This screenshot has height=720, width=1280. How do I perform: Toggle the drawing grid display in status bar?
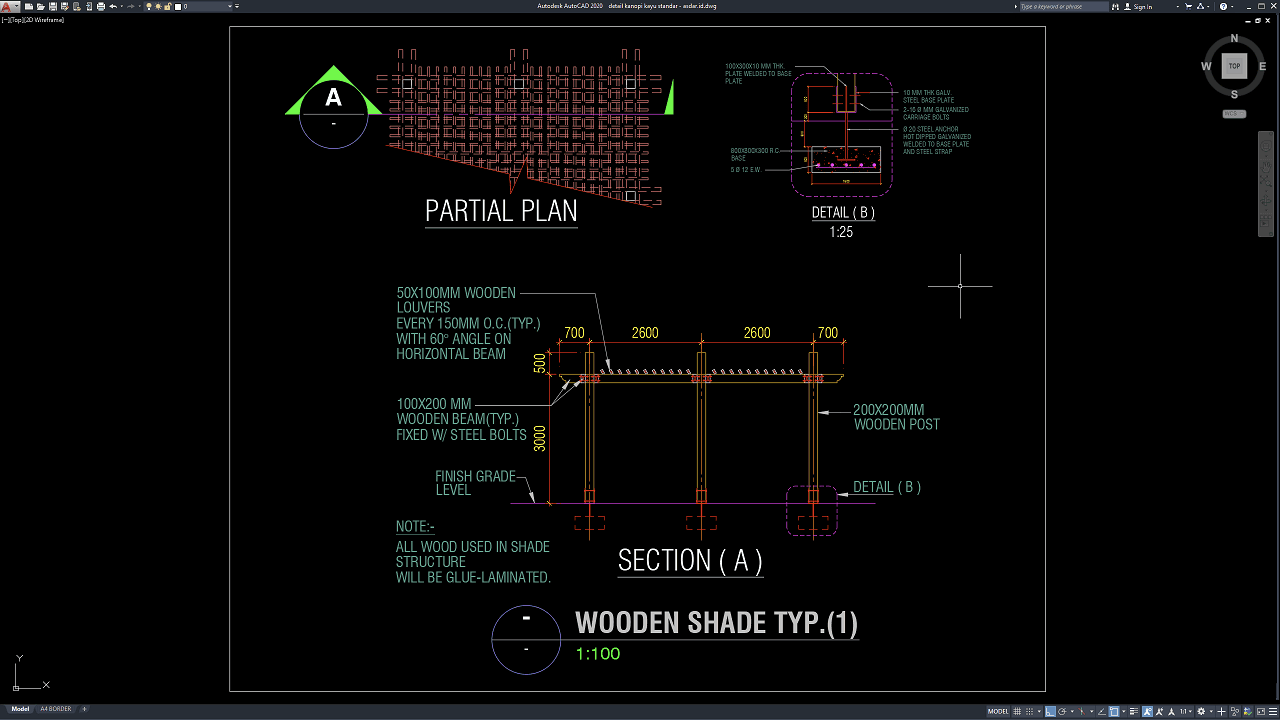[1019, 711]
